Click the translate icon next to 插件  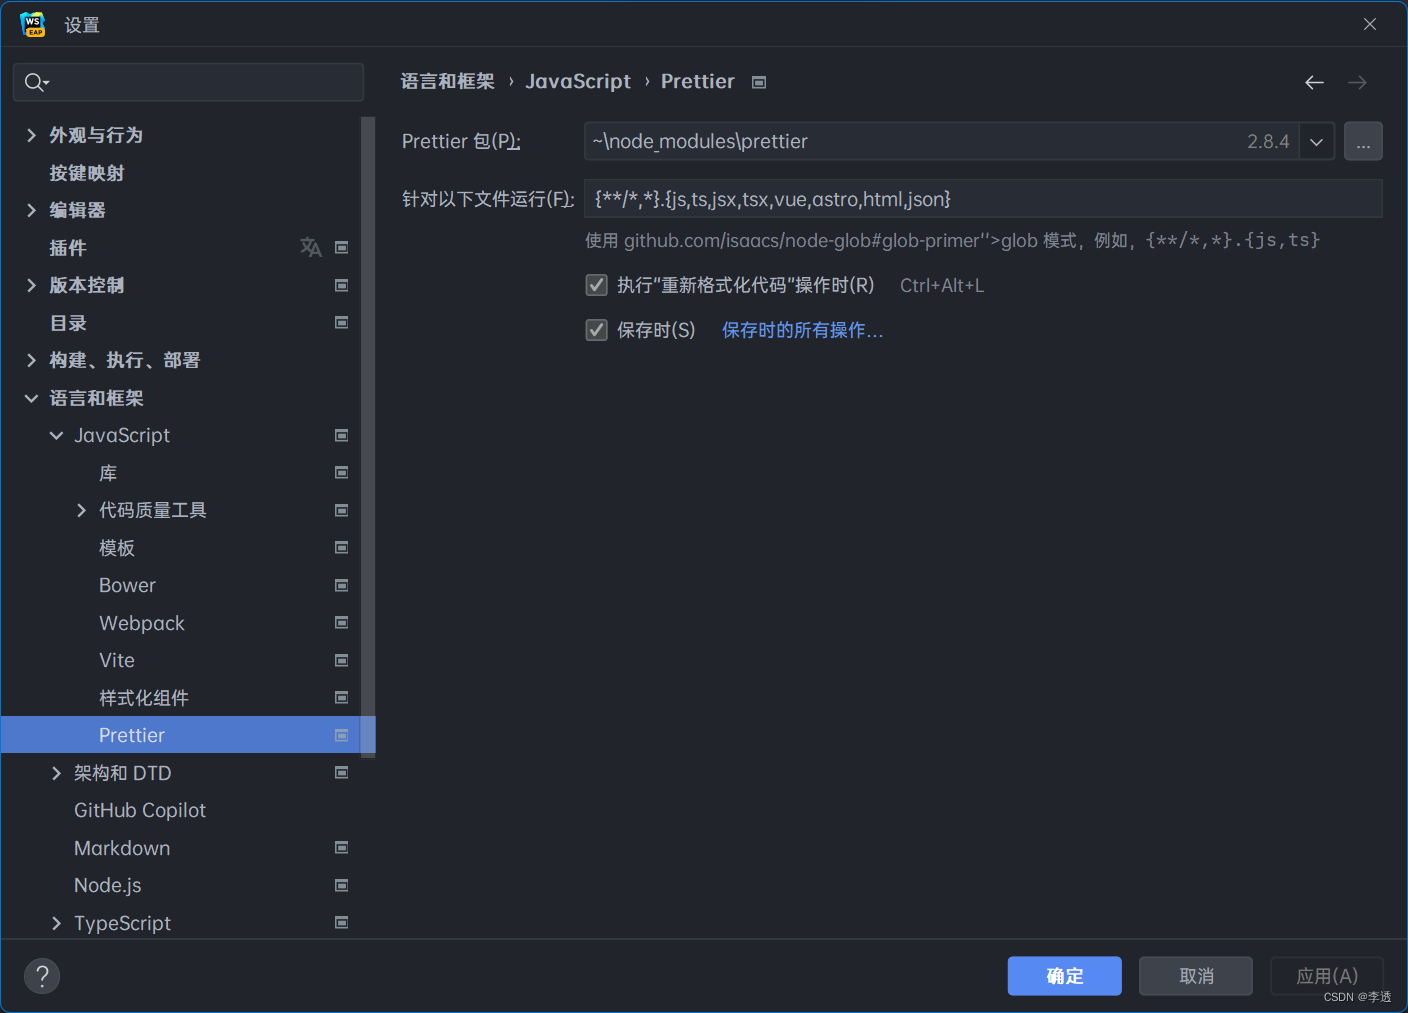(311, 247)
